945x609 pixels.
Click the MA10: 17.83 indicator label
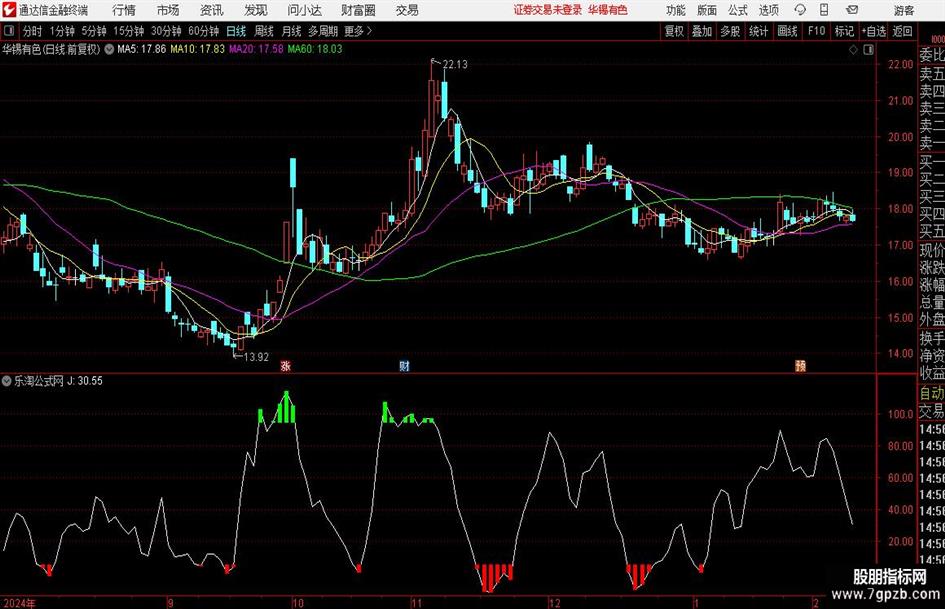pos(197,49)
